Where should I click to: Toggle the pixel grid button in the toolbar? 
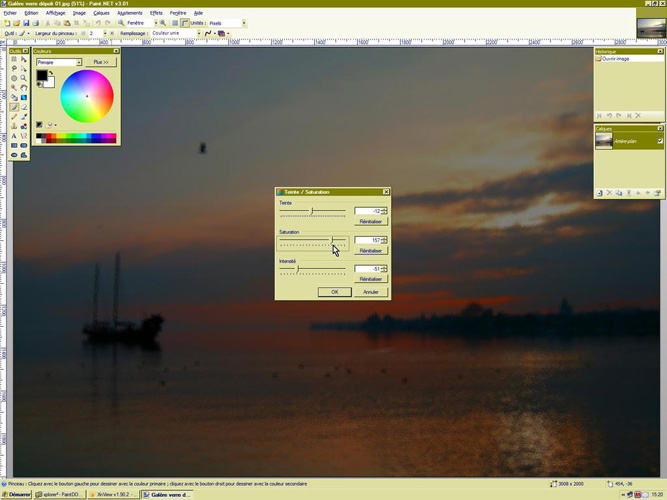tap(175, 22)
